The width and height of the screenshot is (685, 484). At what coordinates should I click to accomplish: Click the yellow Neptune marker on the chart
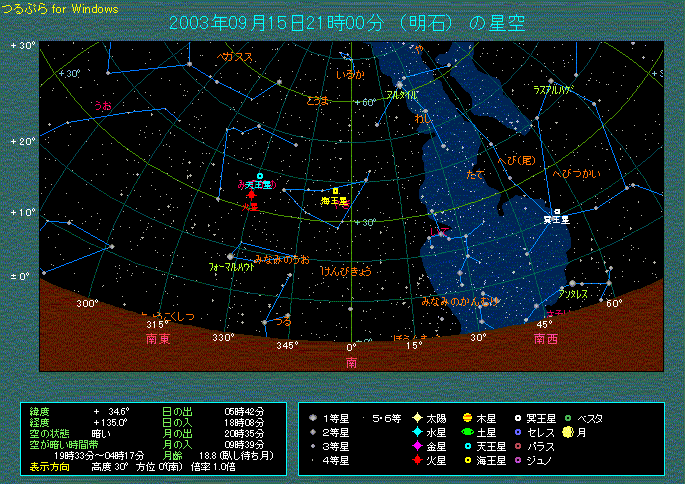pos(336,190)
